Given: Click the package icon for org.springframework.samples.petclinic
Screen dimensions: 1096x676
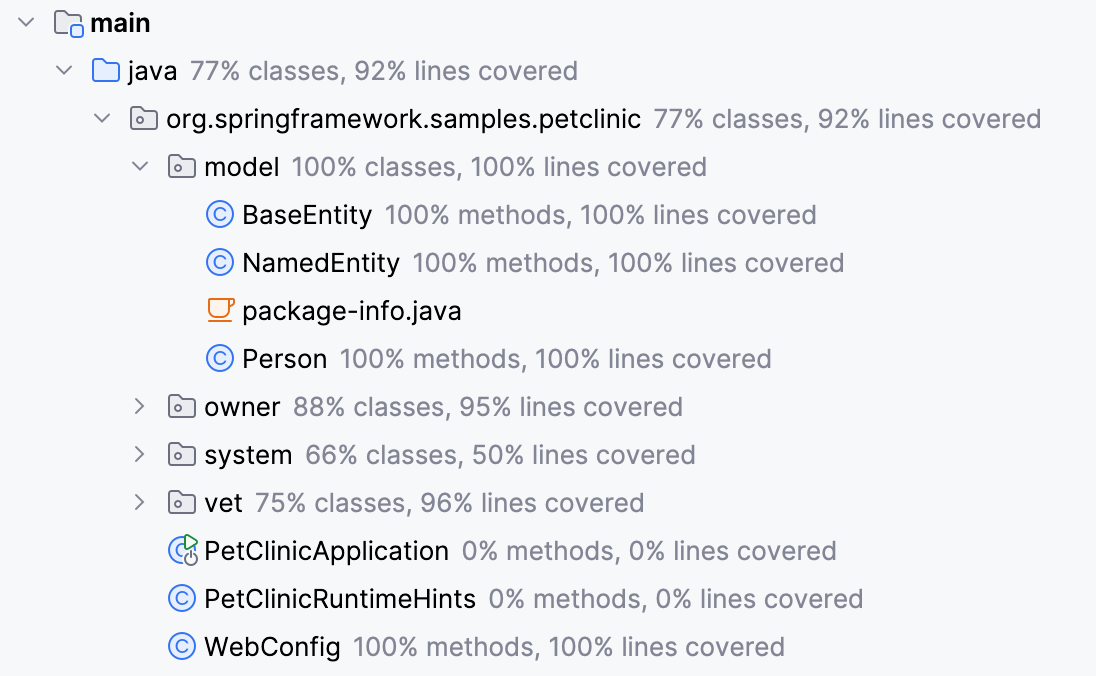Looking at the screenshot, I should [143, 118].
